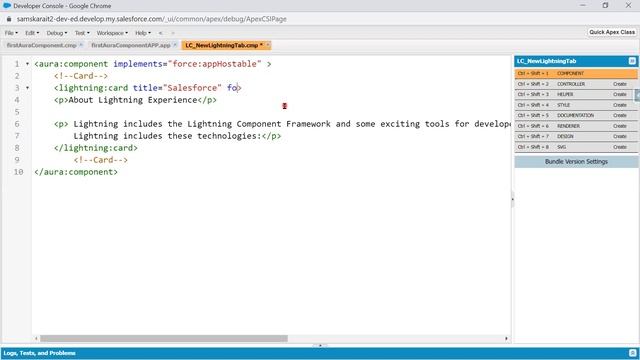
Task: Click the Quick Apex Class button
Action: point(612,32)
